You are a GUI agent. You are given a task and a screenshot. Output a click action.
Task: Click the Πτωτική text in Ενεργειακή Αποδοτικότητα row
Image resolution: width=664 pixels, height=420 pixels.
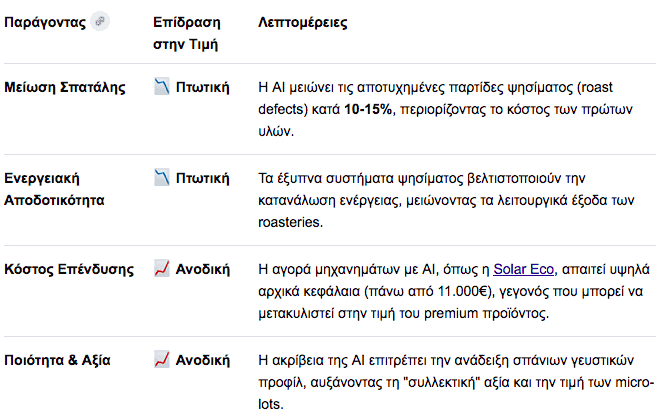(x=204, y=178)
